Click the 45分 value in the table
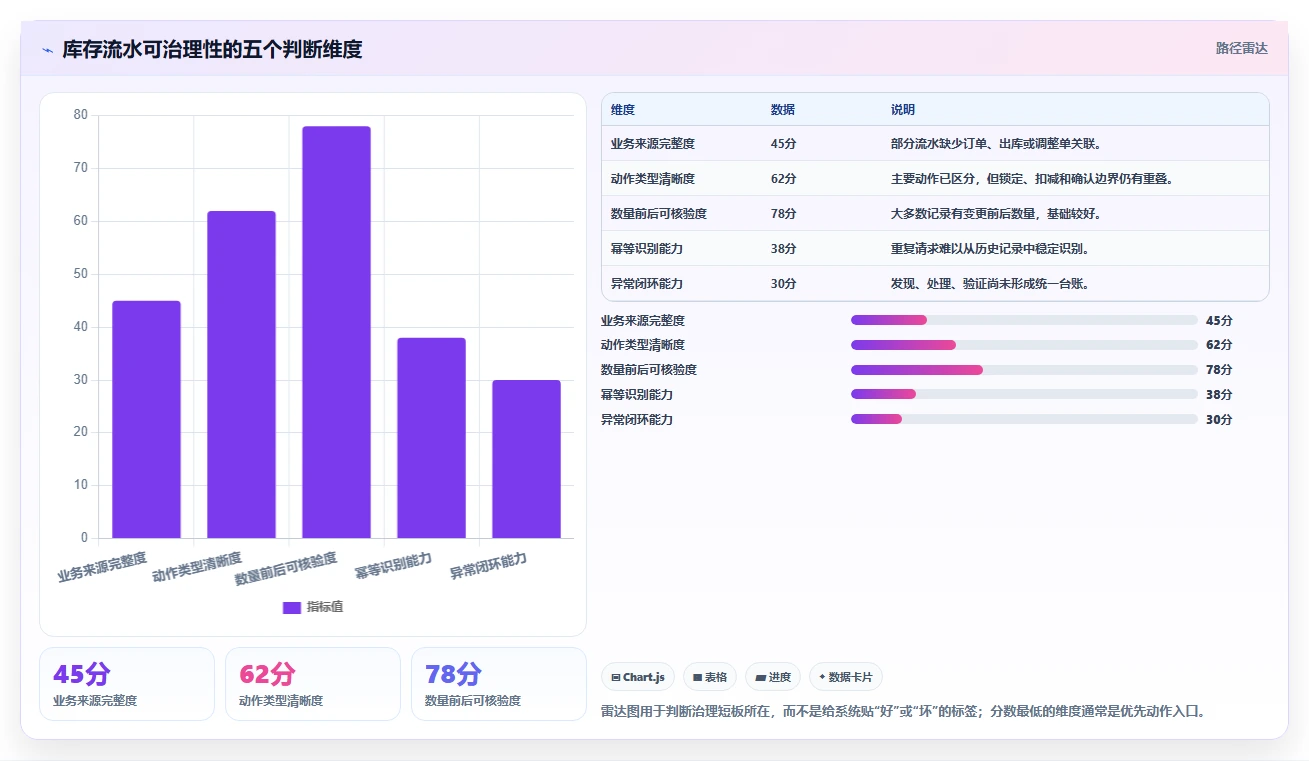Viewport: 1309px width, 761px height. (783, 144)
